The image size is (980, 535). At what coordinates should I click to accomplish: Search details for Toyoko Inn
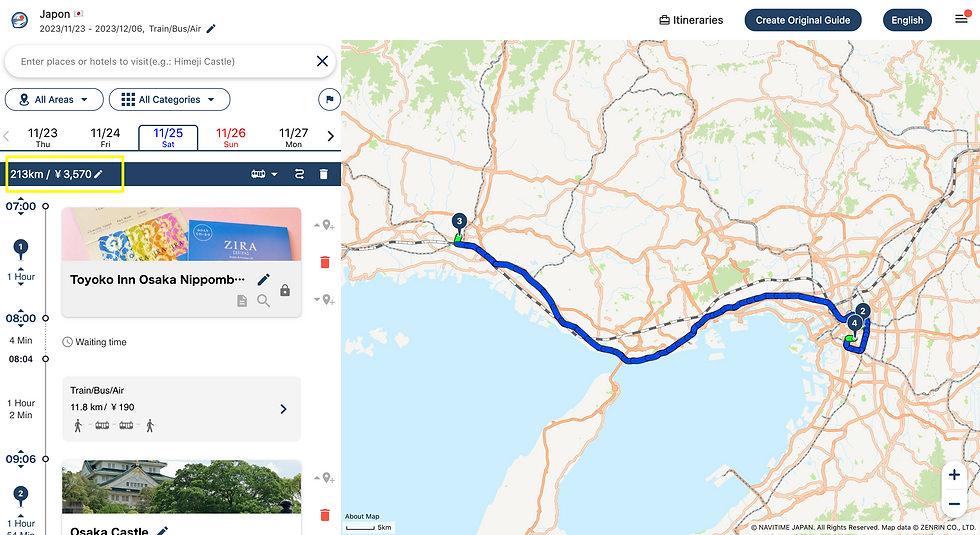(264, 301)
